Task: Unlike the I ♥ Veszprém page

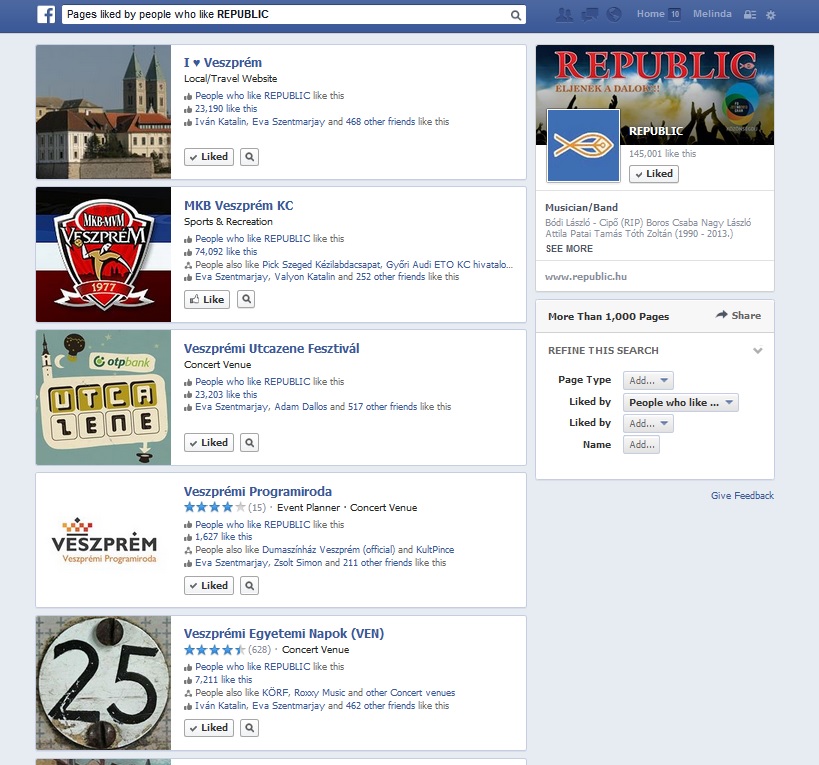Action: [x=208, y=157]
